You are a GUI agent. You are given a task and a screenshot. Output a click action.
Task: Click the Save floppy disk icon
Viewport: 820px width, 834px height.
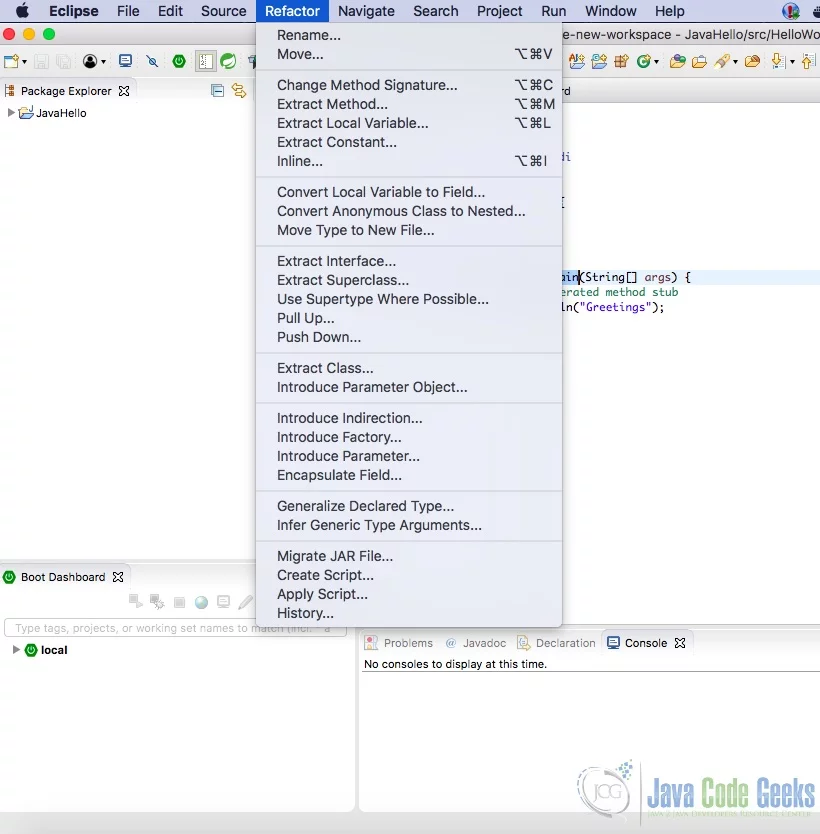(41, 62)
